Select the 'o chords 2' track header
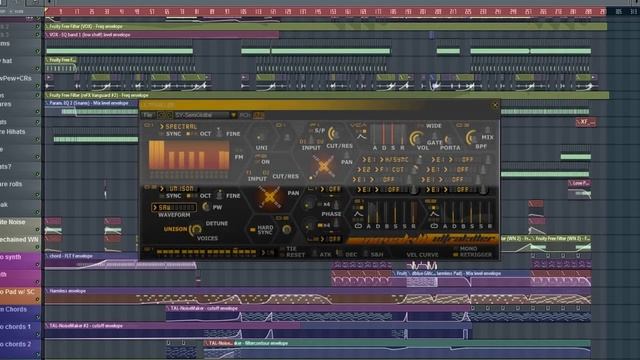The width and height of the screenshot is (640, 360). click(20, 348)
